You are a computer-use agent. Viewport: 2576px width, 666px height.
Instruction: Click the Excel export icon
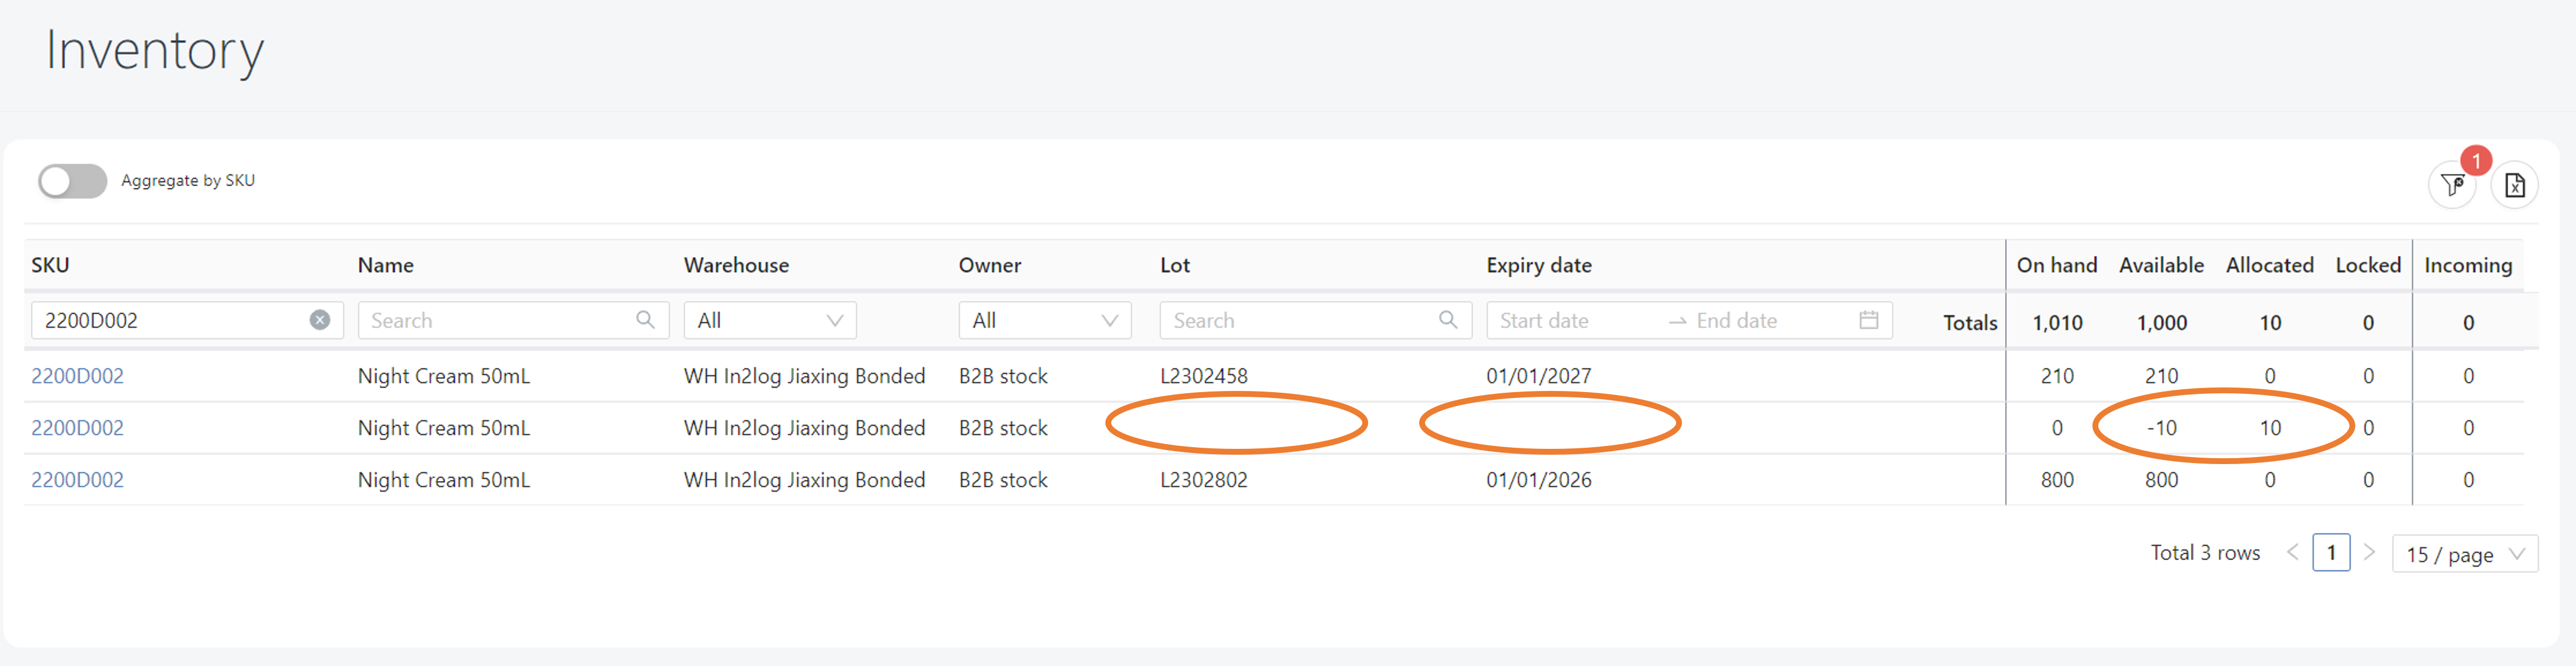pos(2514,185)
